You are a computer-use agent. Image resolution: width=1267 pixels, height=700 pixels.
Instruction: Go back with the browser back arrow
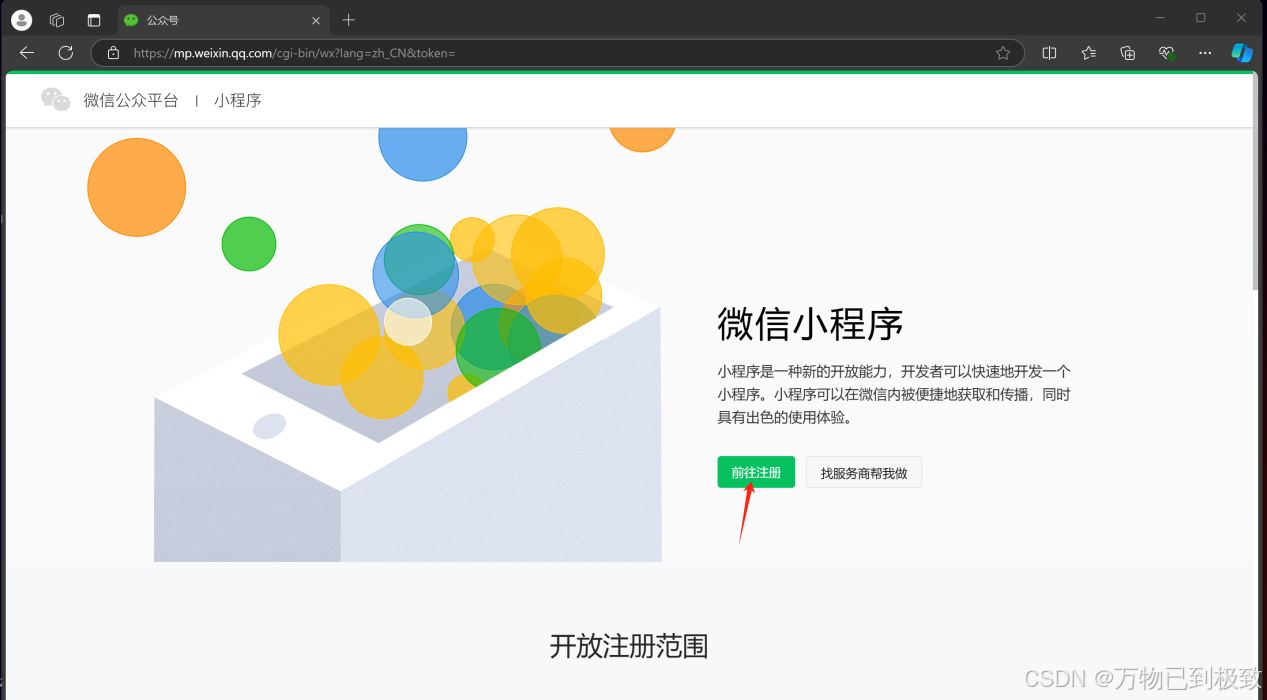pos(27,53)
